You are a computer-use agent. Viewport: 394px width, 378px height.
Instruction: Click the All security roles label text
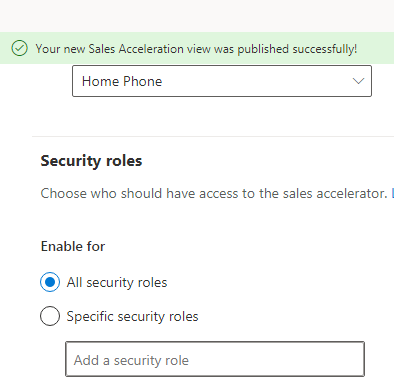pyautogui.click(x=117, y=283)
